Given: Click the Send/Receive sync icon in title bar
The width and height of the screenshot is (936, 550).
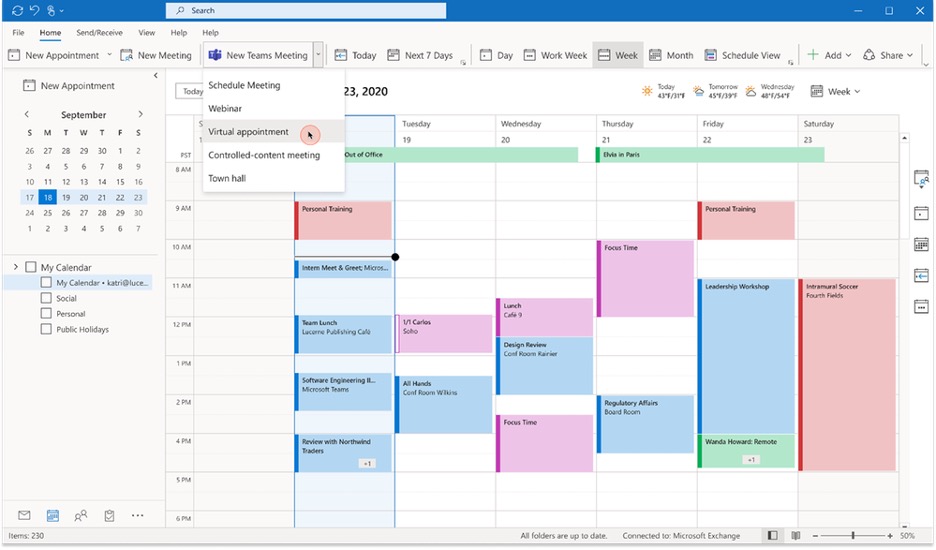Looking at the screenshot, I should click(x=17, y=10).
